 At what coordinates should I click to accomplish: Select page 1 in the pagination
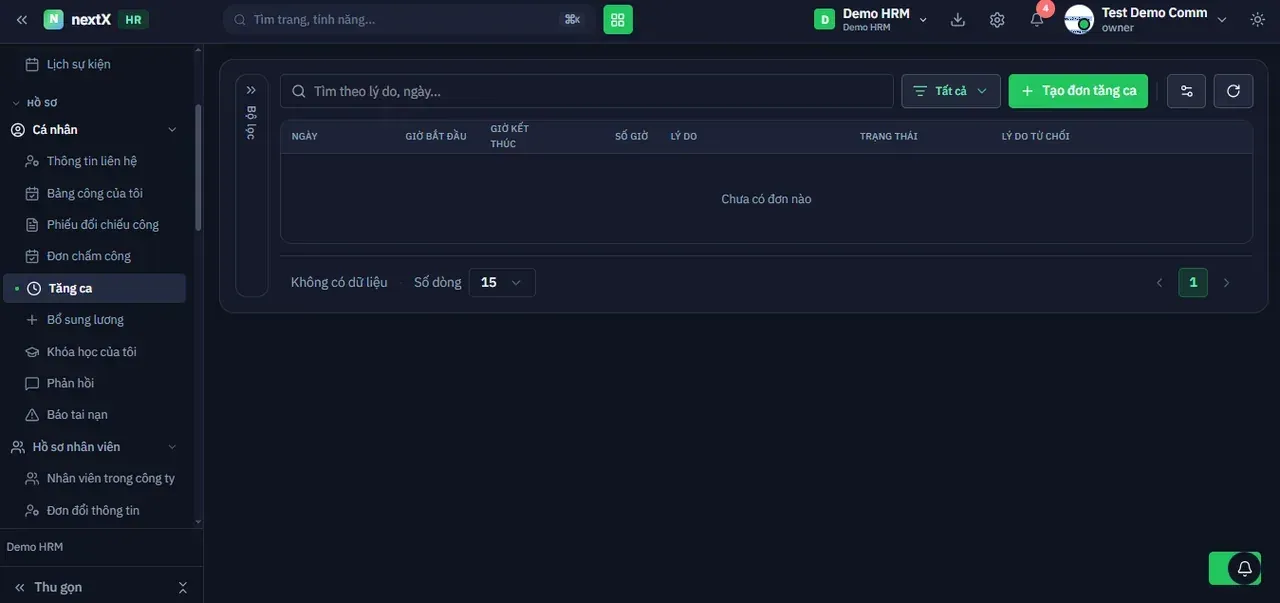pyautogui.click(x=1193, y=283)
